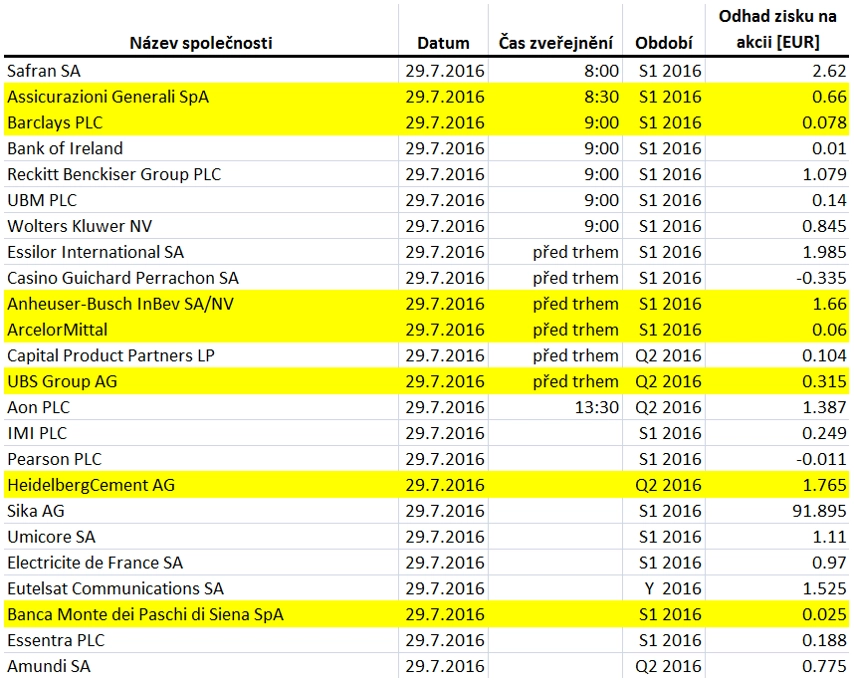Screen dimensions: 854x683
Task: Click 'před trhem' in the ArcelorMittal row
Action: [x=576, y=330]
